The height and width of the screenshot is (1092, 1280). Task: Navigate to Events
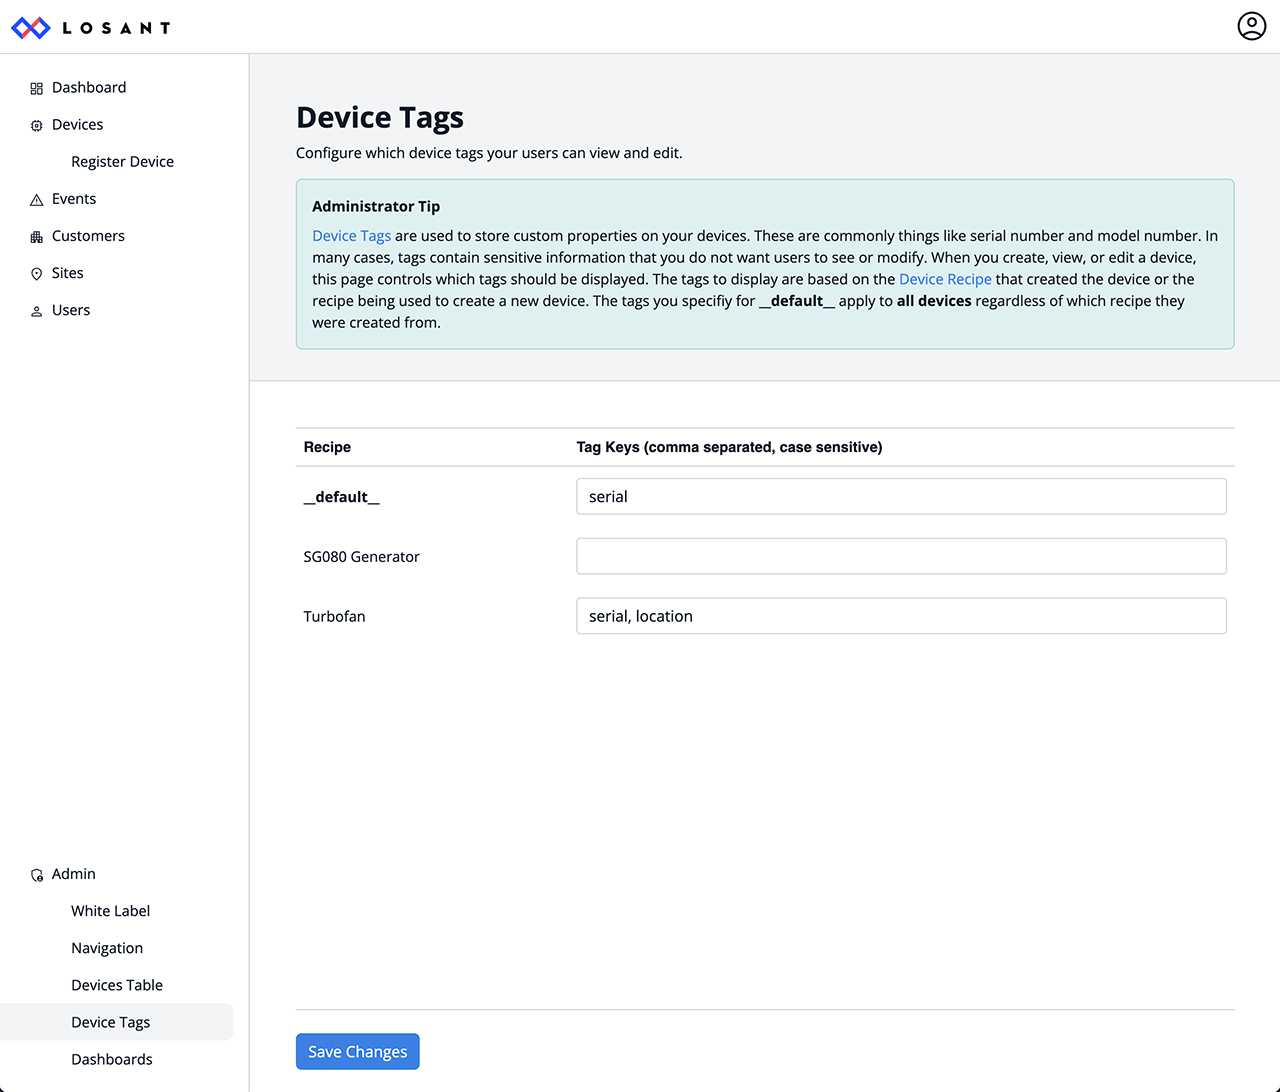(74, 198)
